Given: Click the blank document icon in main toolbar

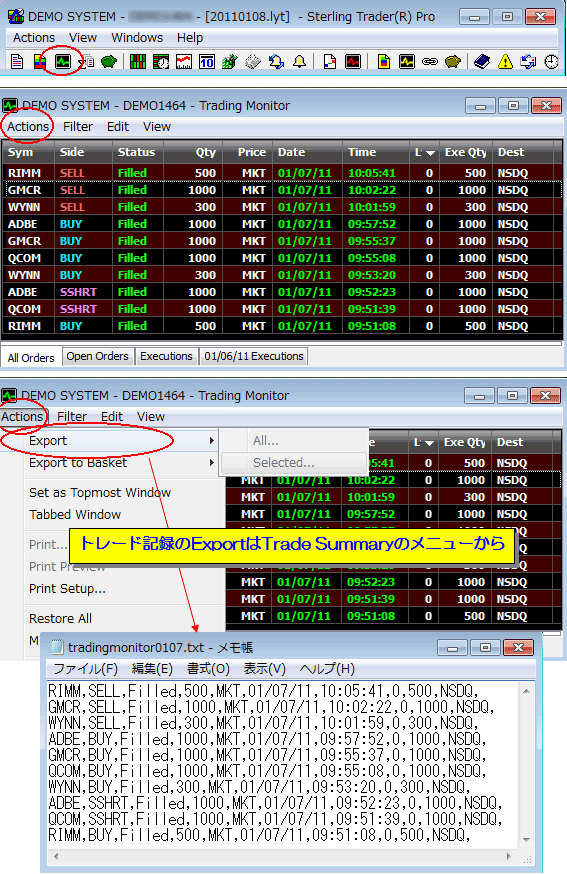Looking at the screenshot, I should point(17,61).
